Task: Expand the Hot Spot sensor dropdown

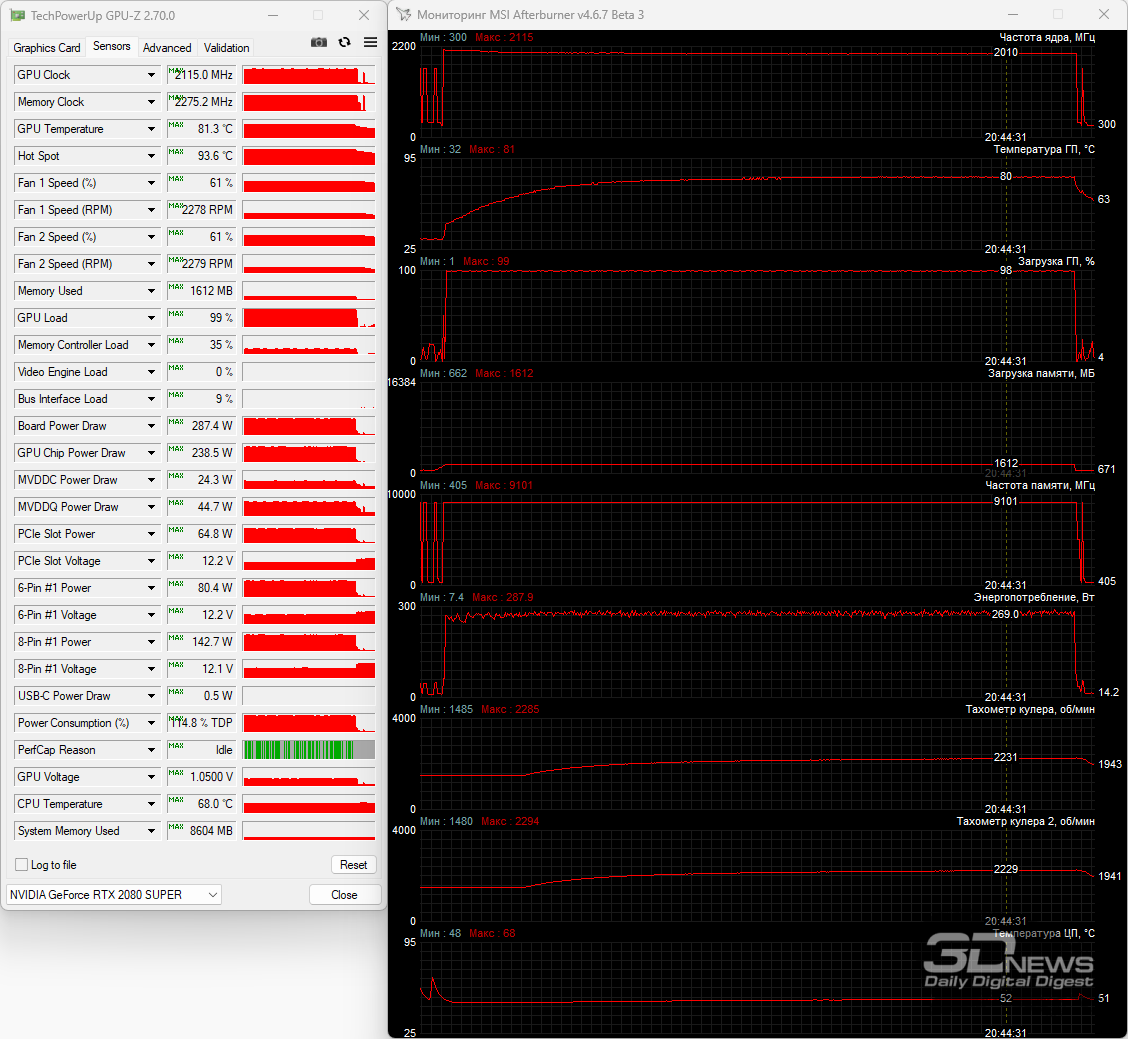Action: point(151,156)
